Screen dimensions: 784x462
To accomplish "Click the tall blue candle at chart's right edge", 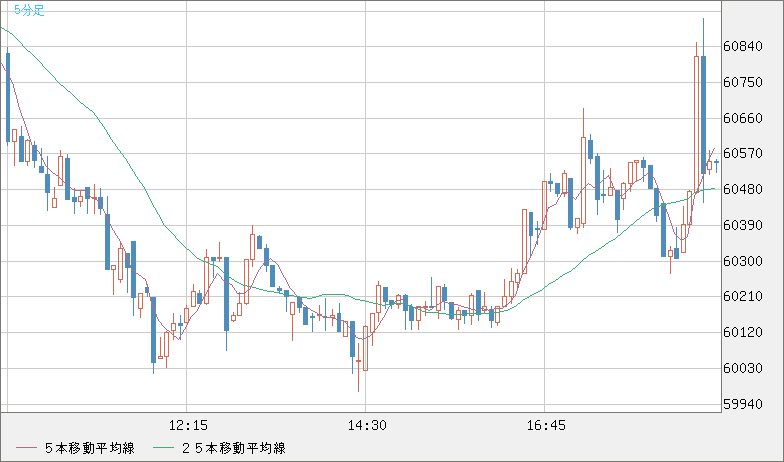I will [704, 114].
